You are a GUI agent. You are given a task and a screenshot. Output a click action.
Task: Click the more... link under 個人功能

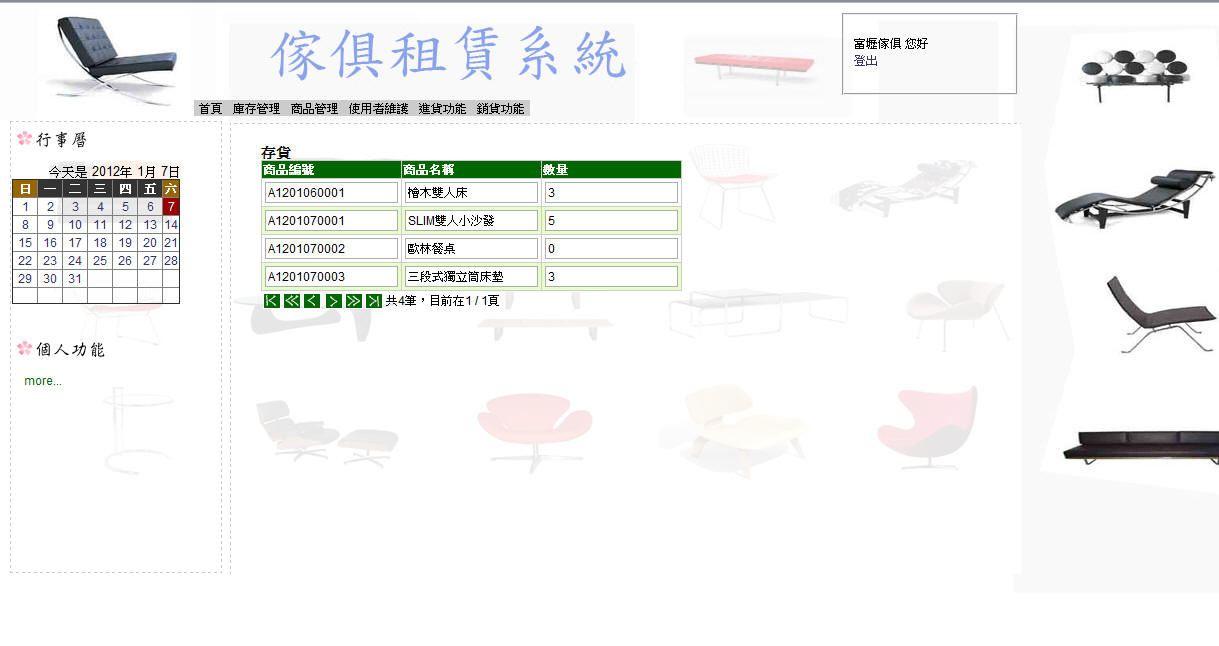click(x=43, y=381)
